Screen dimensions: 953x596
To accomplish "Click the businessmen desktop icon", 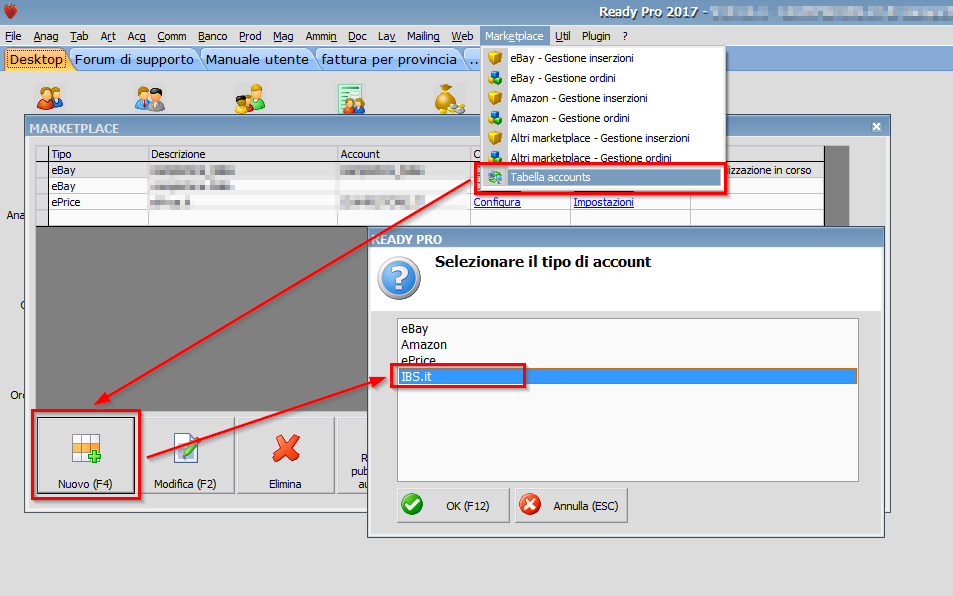I will [x=150, y=98].
